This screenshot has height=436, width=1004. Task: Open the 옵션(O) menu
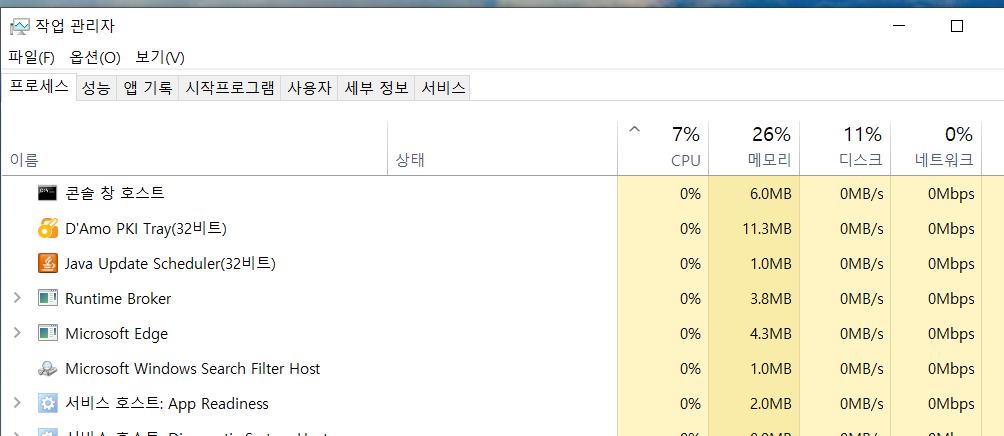[95, 58]
